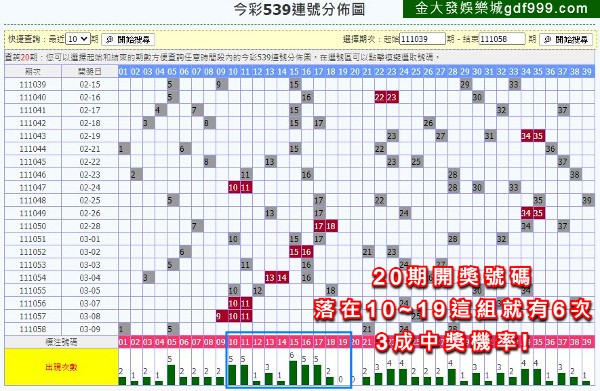Viewport: 600px width, 391px height.
Task: Click gray cell 29 in row 111039
Action: 465,84
